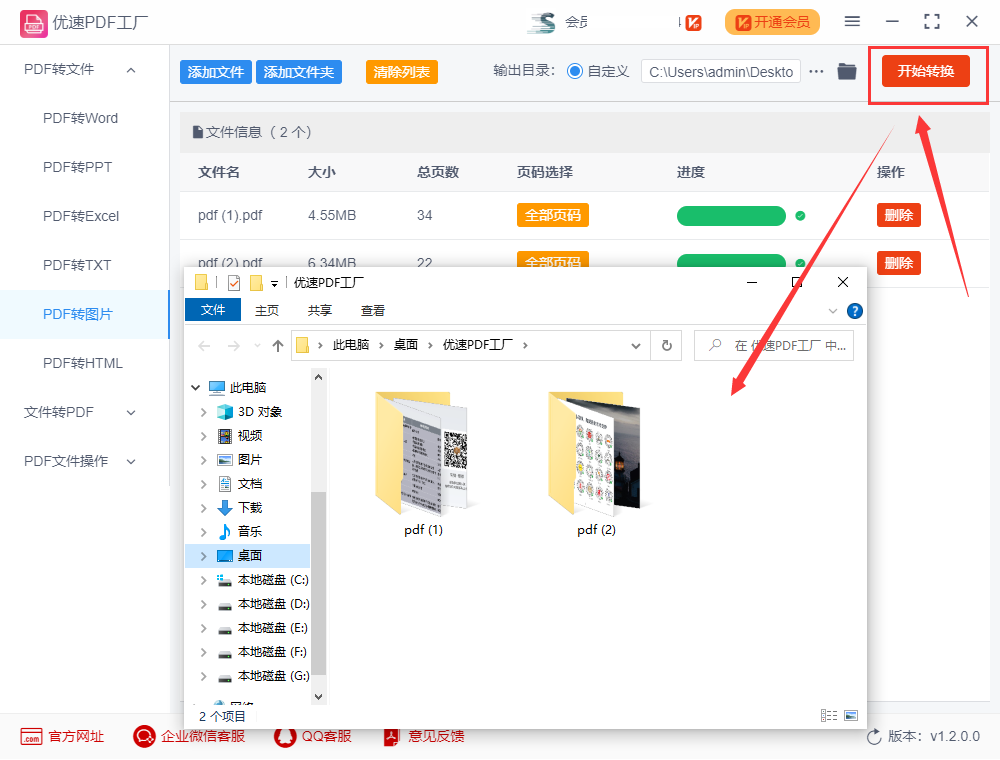Open quick access toolbar customize dropdown
The height and width of the screenshot is (760, 1000).
[274, 284]
